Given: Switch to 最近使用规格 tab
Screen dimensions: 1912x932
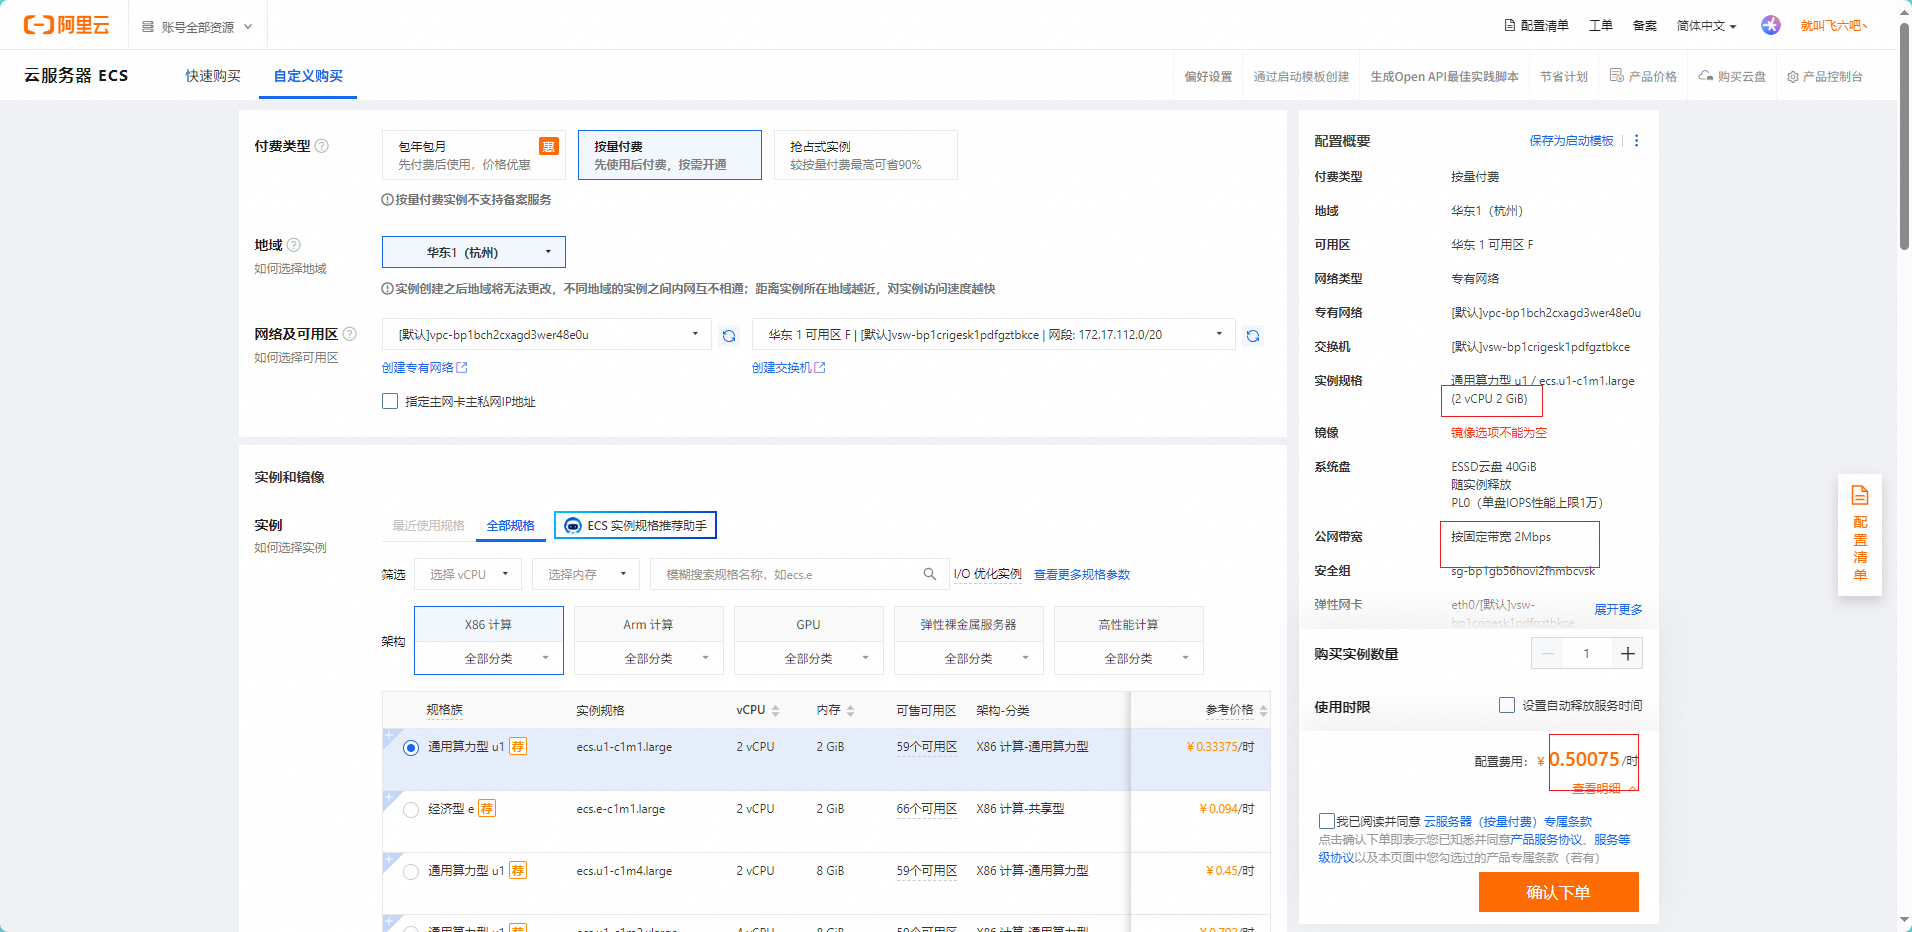Looking at the screenshot, I should coord(428,526).
